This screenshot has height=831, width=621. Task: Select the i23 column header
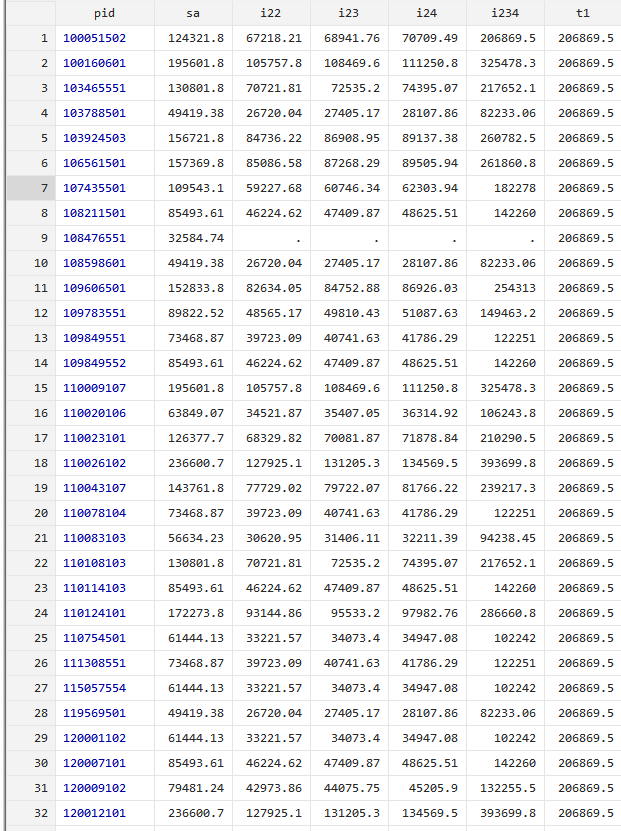coord(349,13)
